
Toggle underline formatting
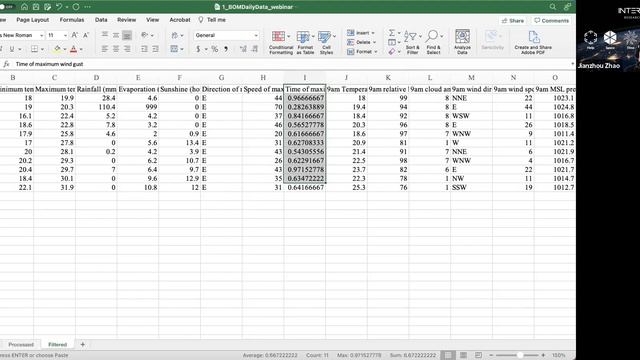12,49
